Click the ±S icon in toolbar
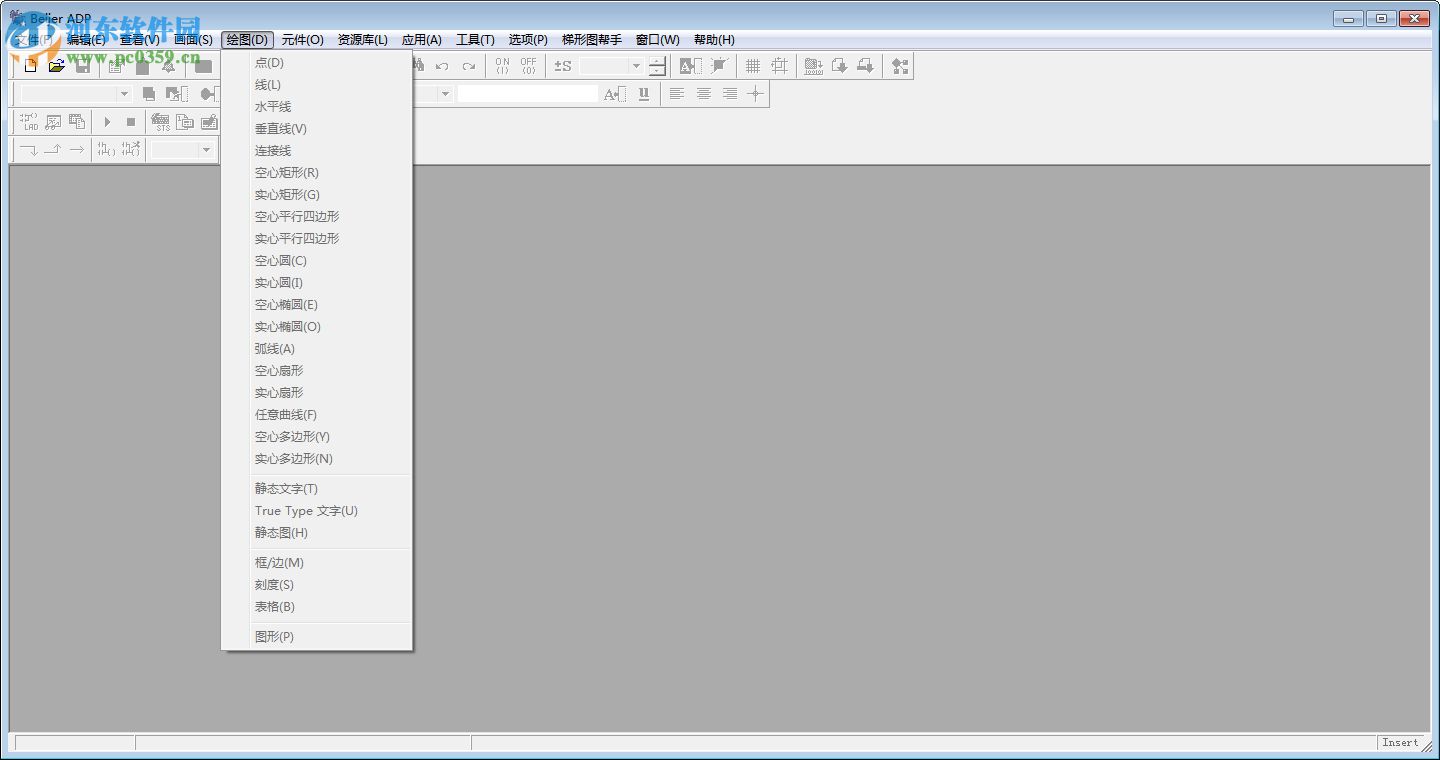This screenshot has height=760, width=1440. coord(563,66)
